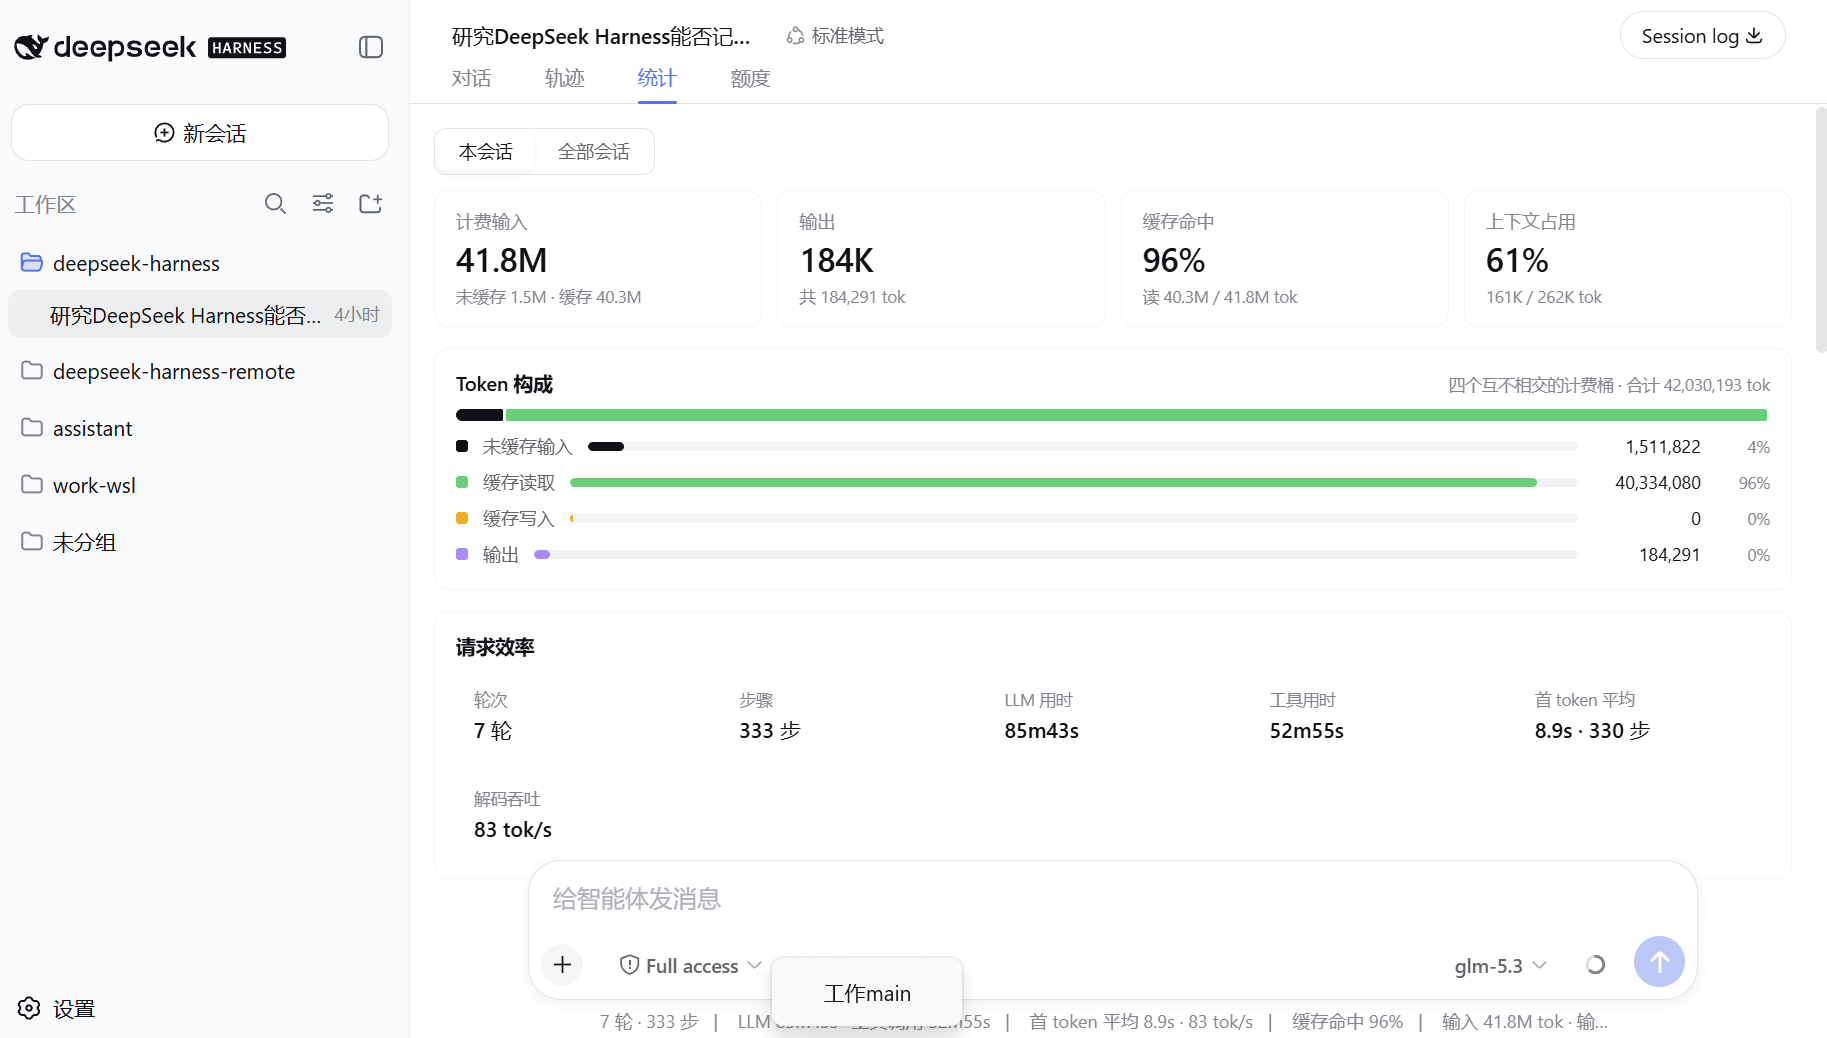Click the 40,334,080 value
1827x1038 pixels.
(1658, 482)
